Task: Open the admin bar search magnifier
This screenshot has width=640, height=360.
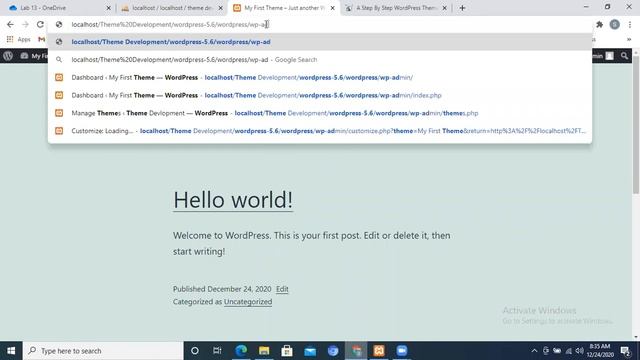Action: 624,56
